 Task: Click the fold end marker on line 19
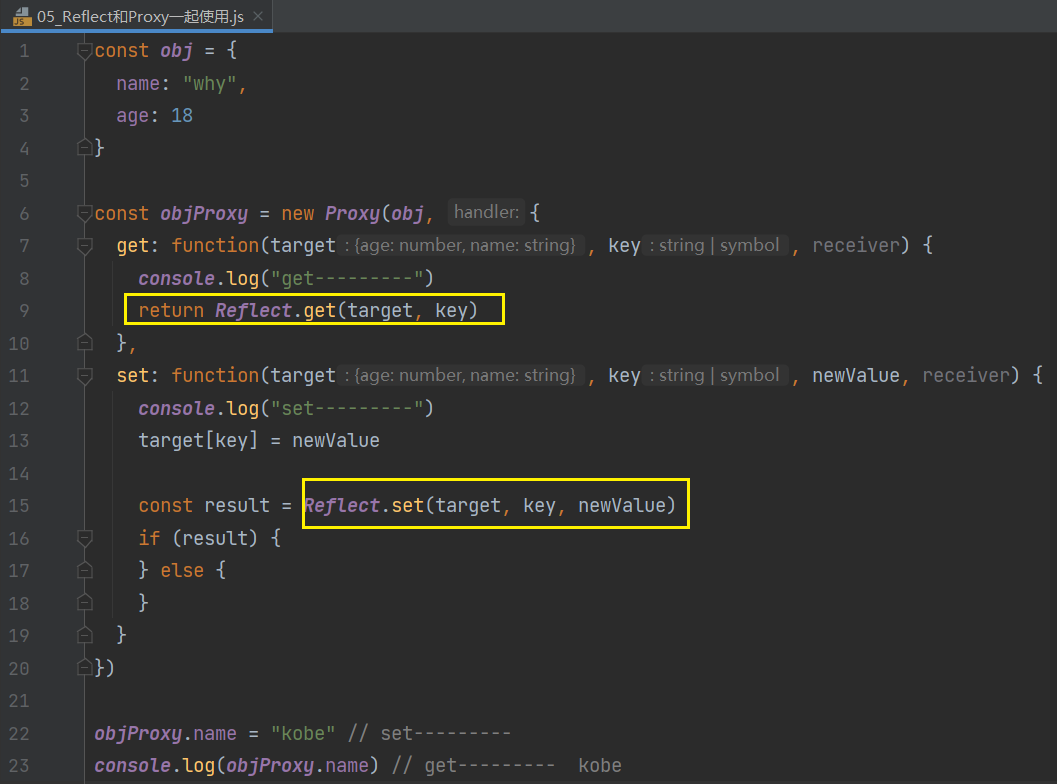(84, 634)
